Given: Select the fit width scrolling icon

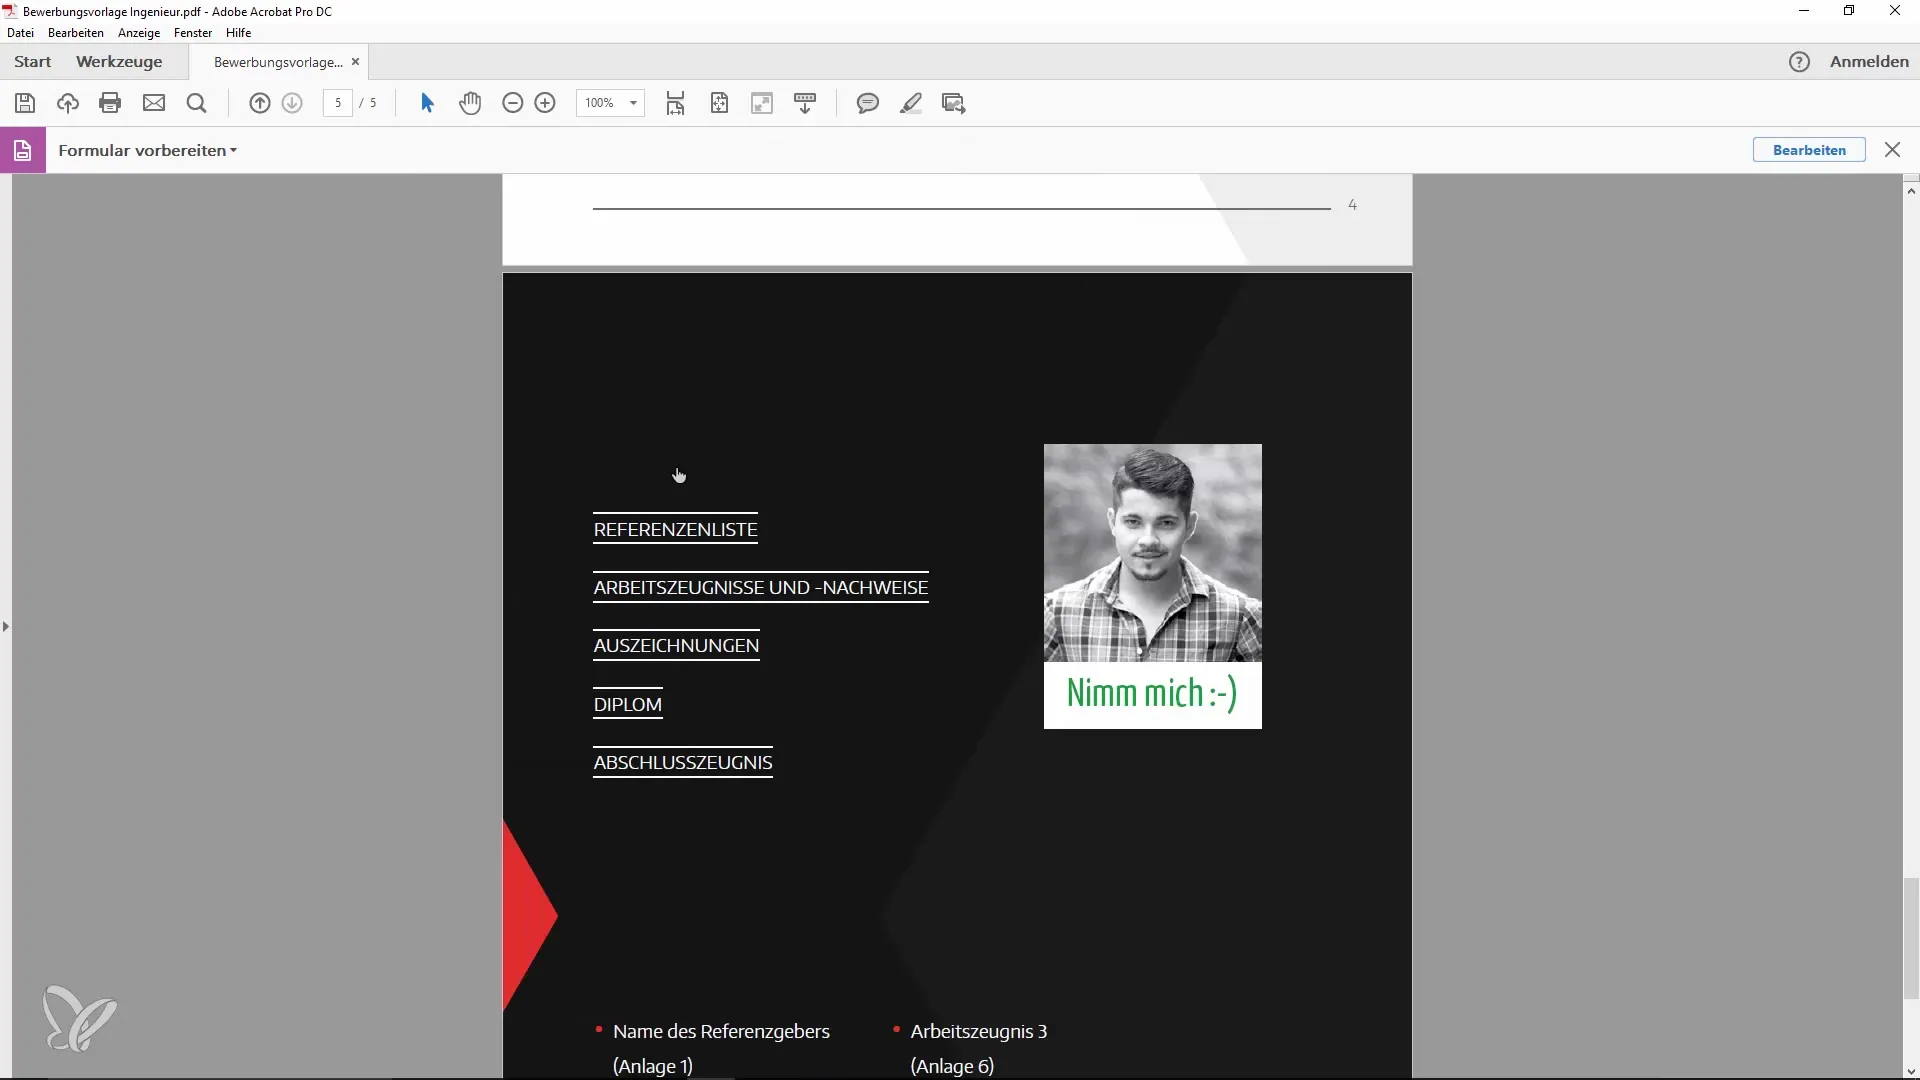Looking at the screenshot, I should (676, 103).
